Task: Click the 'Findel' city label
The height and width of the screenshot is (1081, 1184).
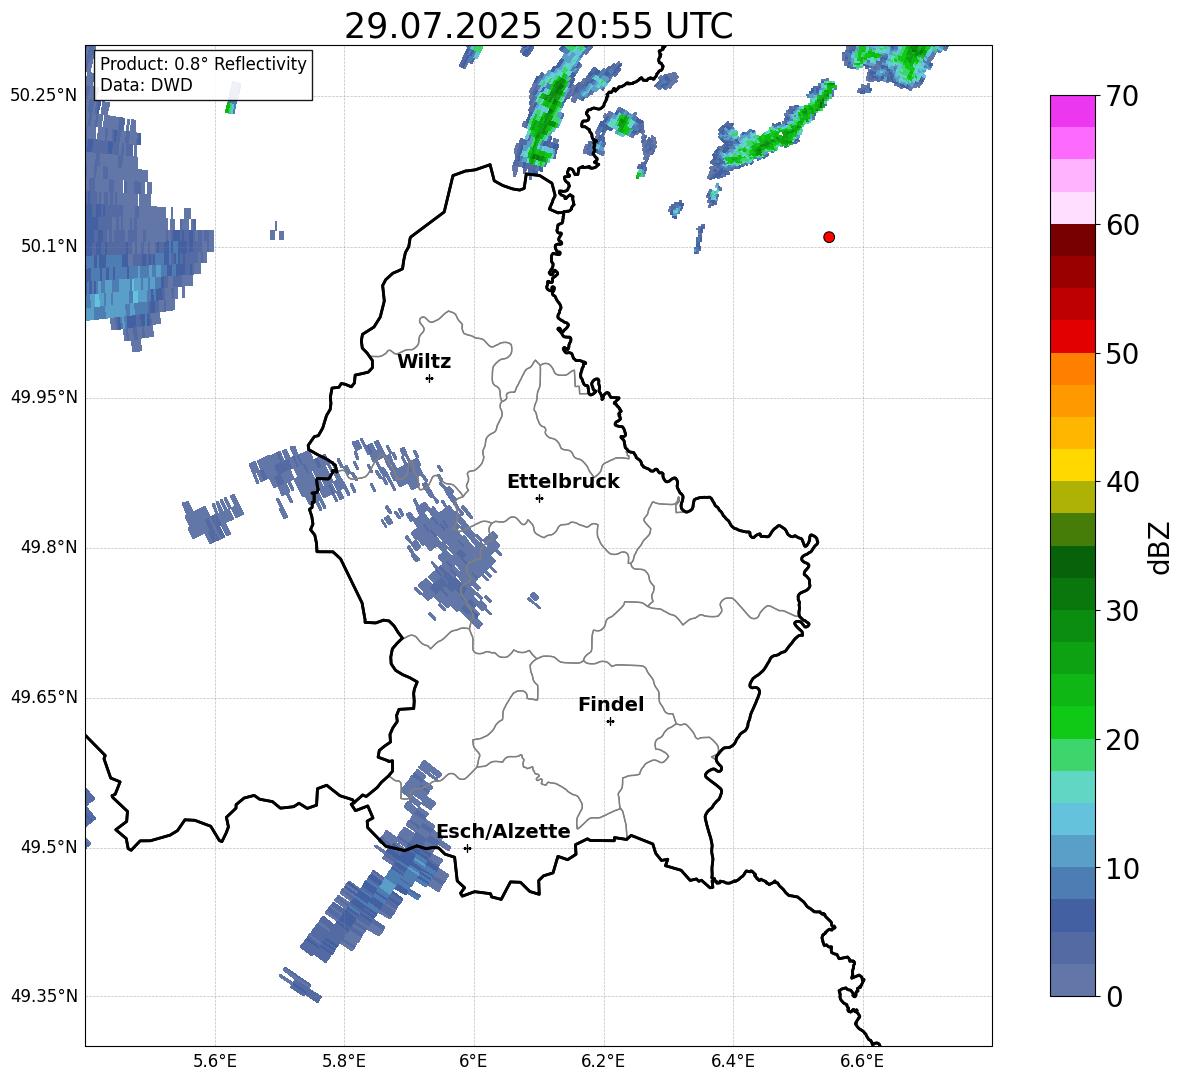Action: (x=611, y=704)
